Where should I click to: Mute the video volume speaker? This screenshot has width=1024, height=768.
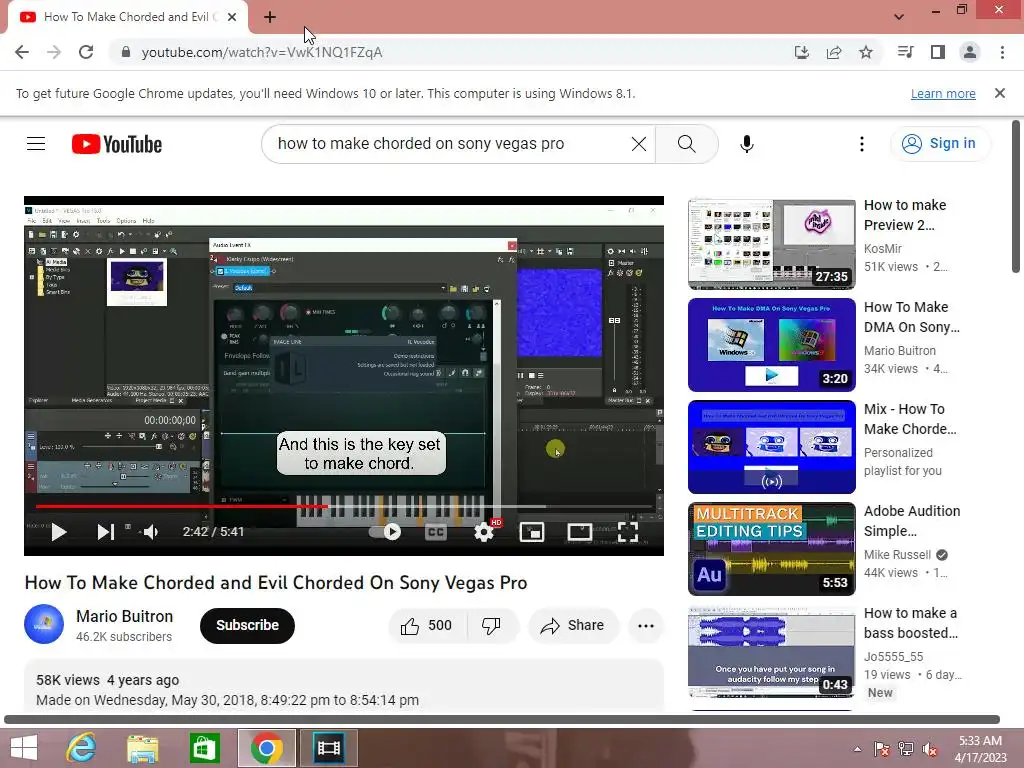tap(151, 532)
